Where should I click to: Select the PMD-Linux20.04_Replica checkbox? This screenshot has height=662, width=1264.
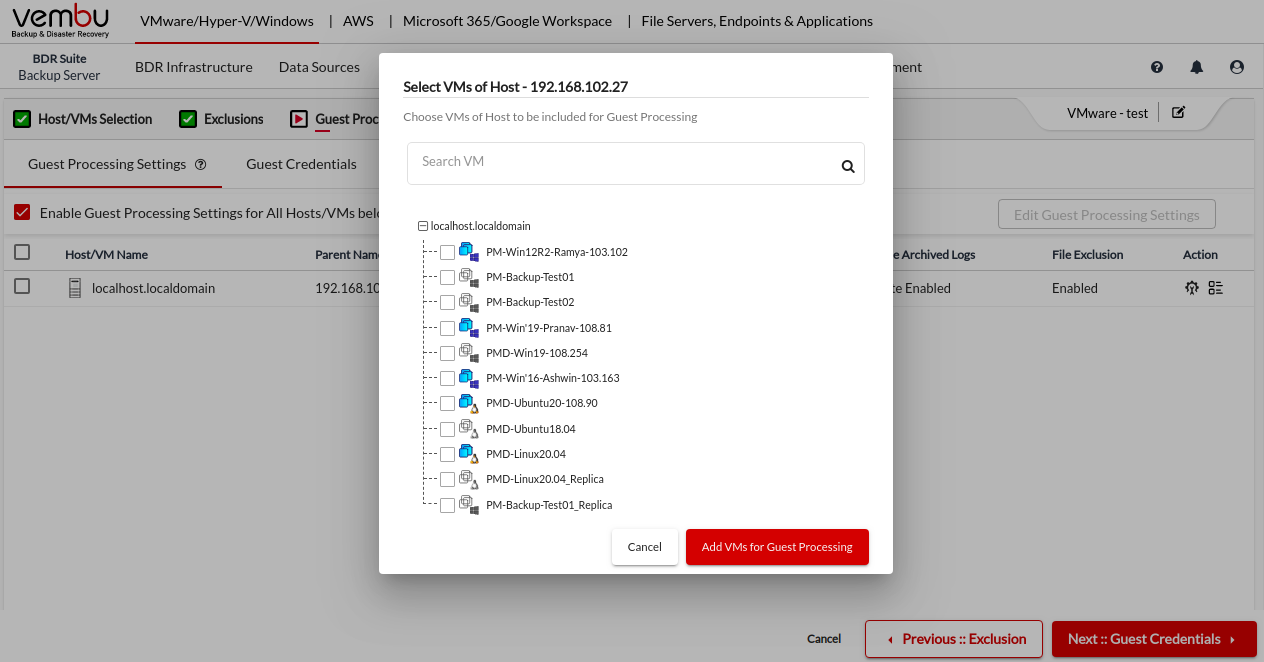coord(447,479)
